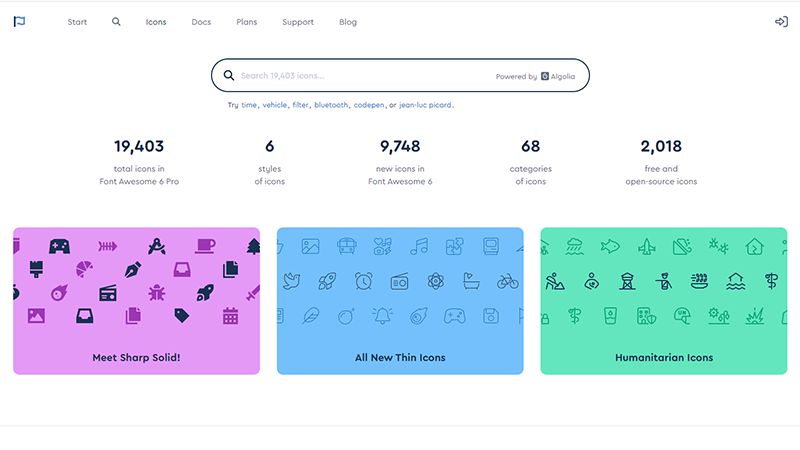Click the bicycle icon
Viewport: 800px width, 450px height.
click(x=508, y=281)
